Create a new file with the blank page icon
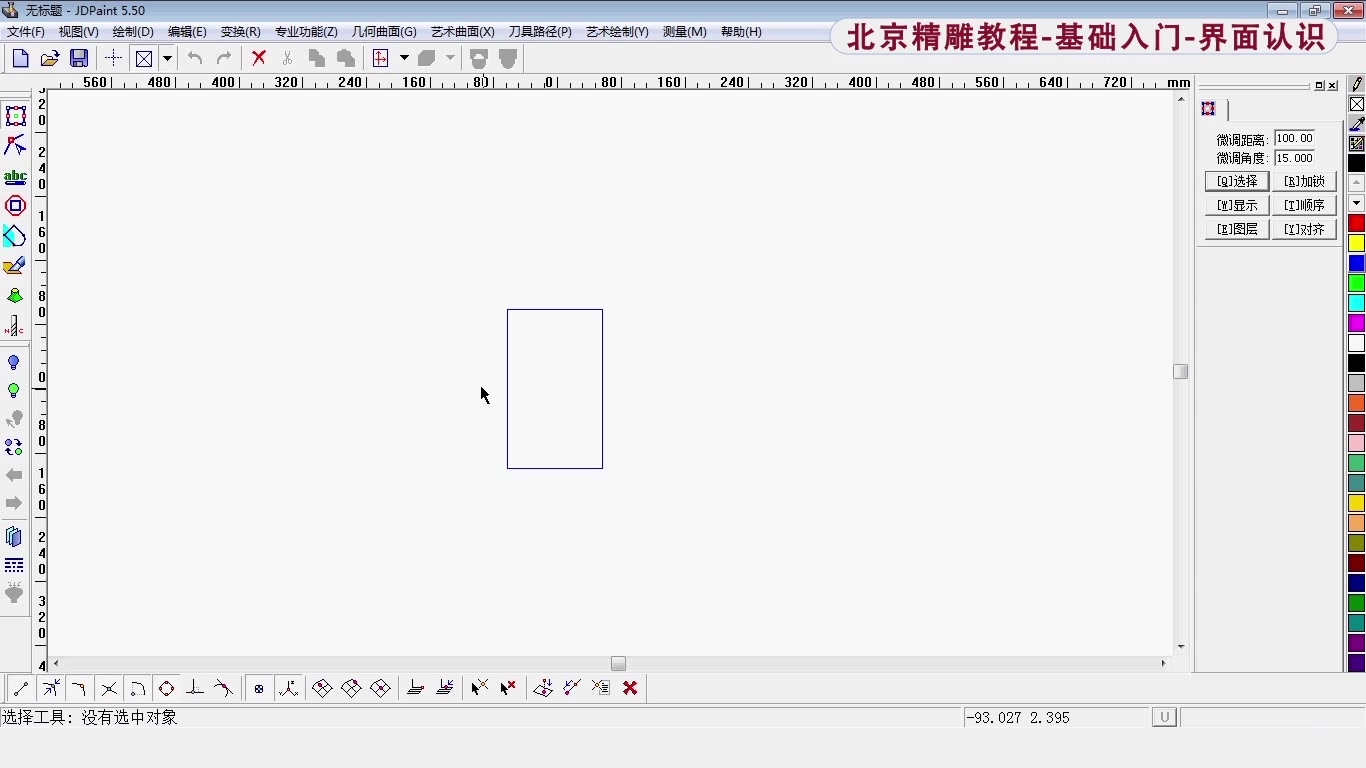 point(20,58)
